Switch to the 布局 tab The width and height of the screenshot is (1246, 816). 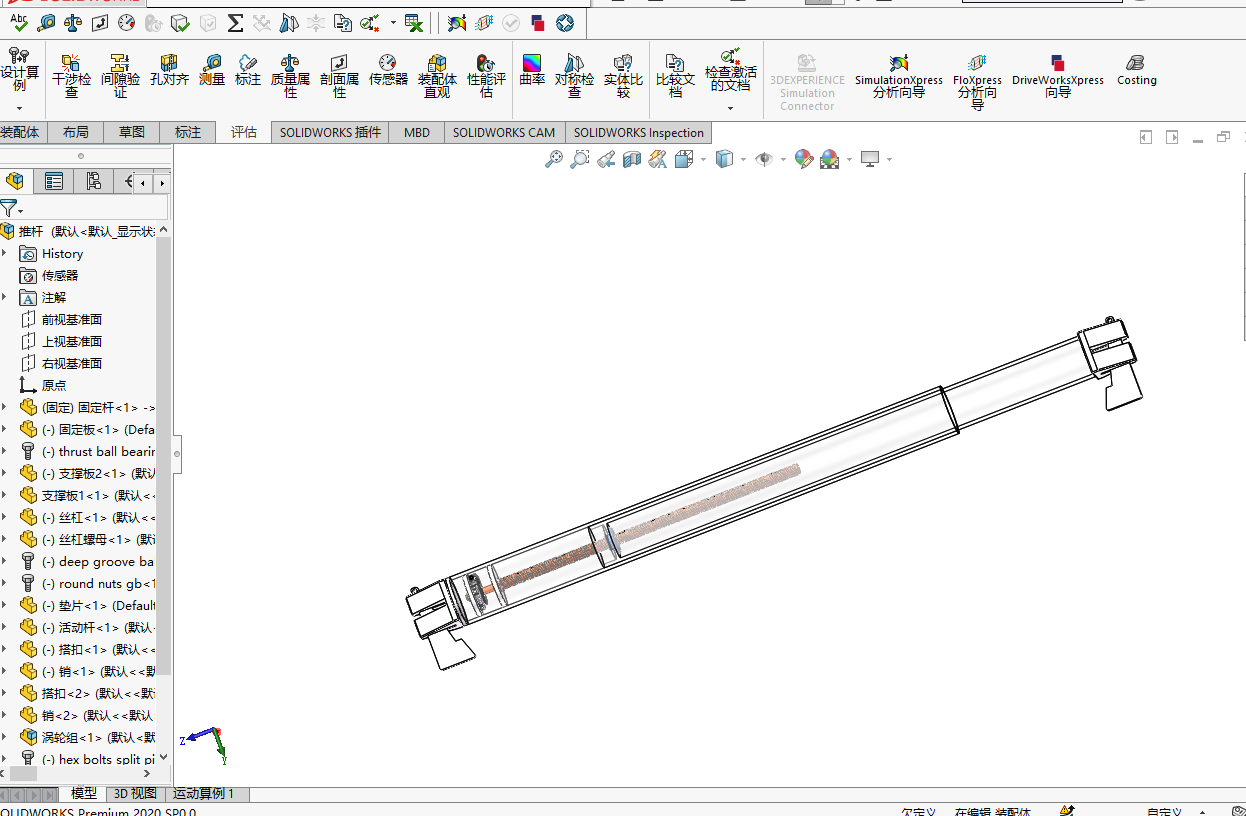click(x=75, y=132)
